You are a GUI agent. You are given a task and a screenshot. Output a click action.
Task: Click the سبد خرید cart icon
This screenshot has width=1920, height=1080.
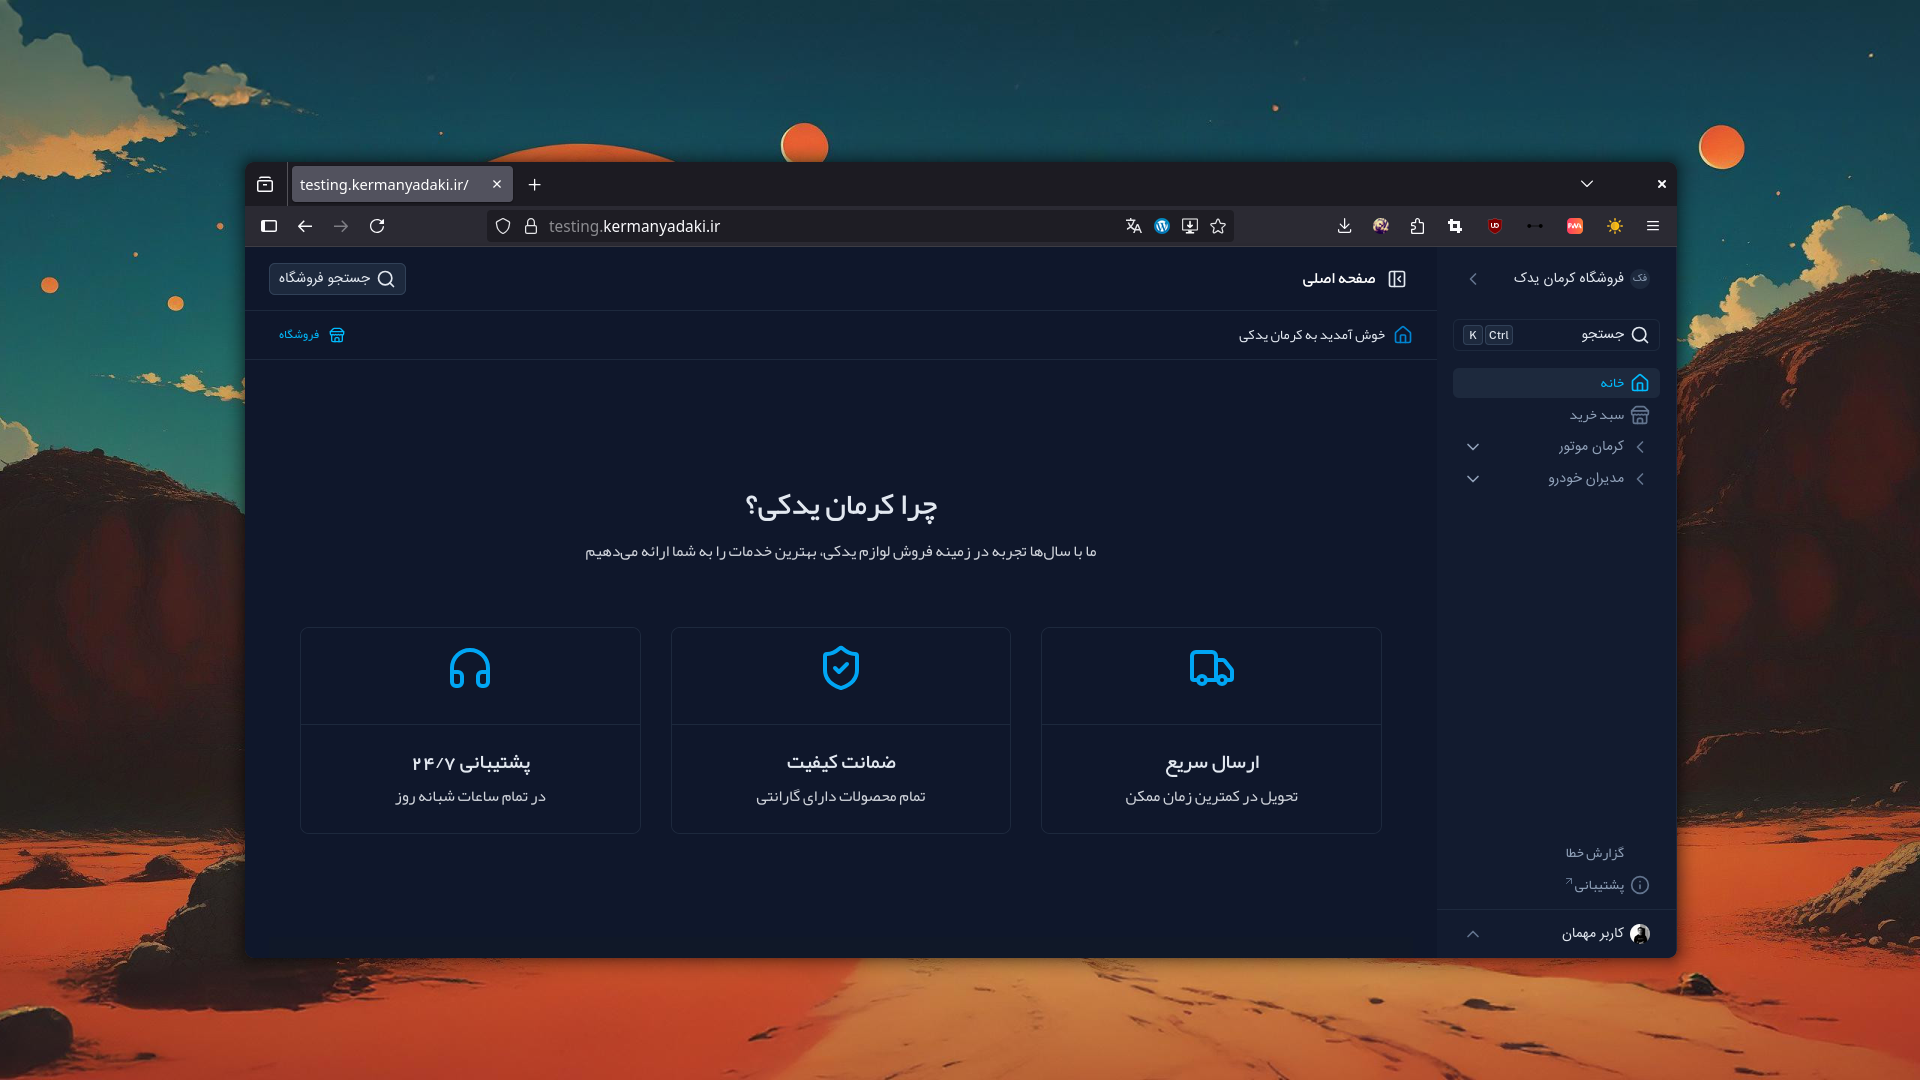1639,415
